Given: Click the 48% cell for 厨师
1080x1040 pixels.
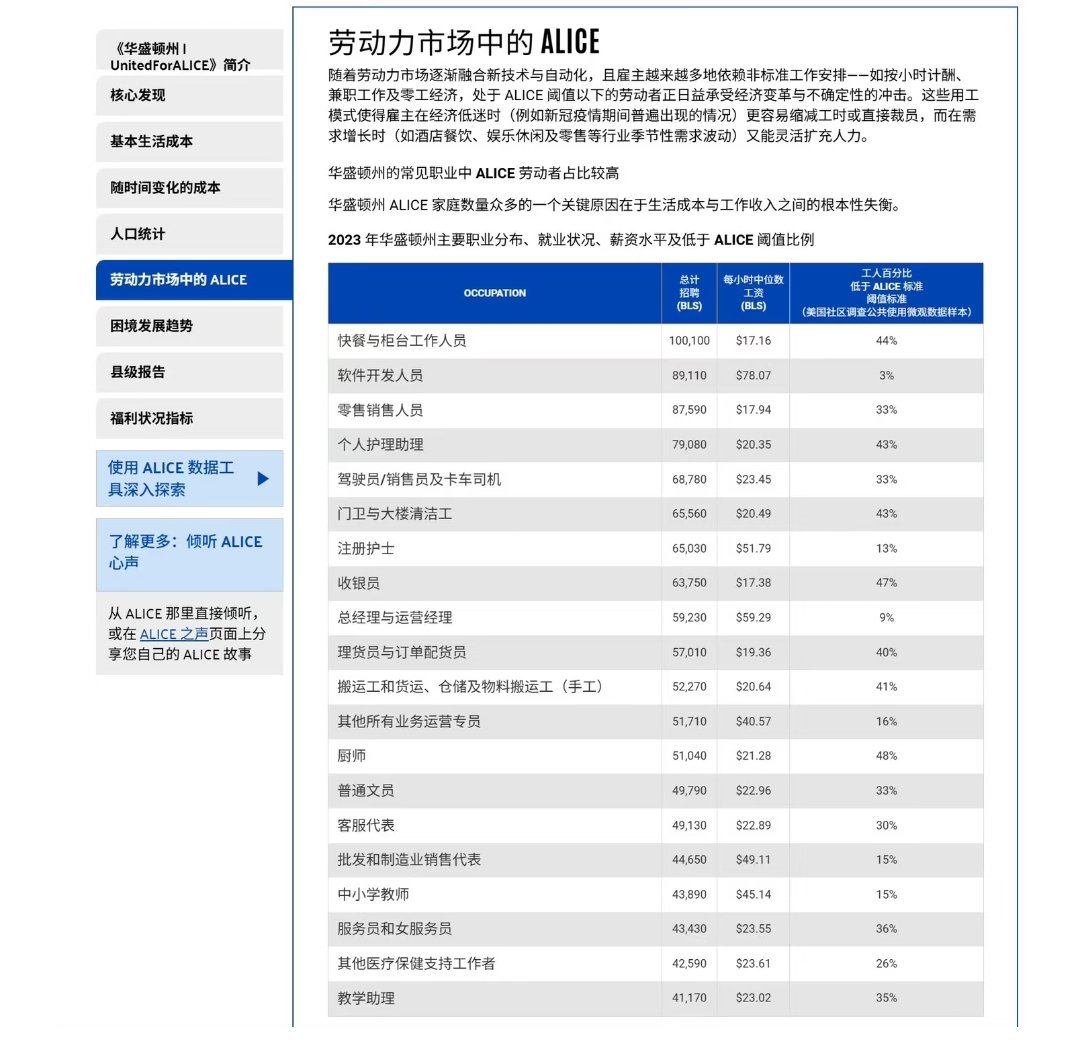Looking at the screenshot, I should [886, 756].
